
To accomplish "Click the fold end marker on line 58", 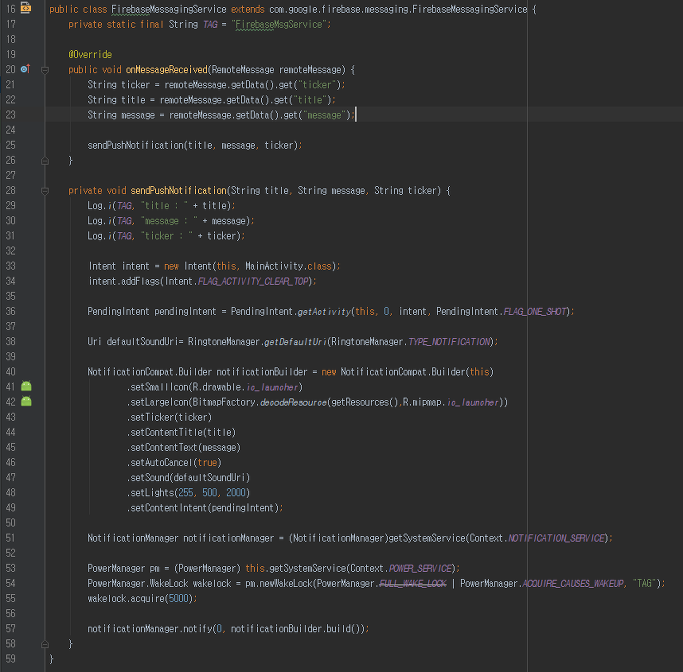I will (x=44, y=644).
